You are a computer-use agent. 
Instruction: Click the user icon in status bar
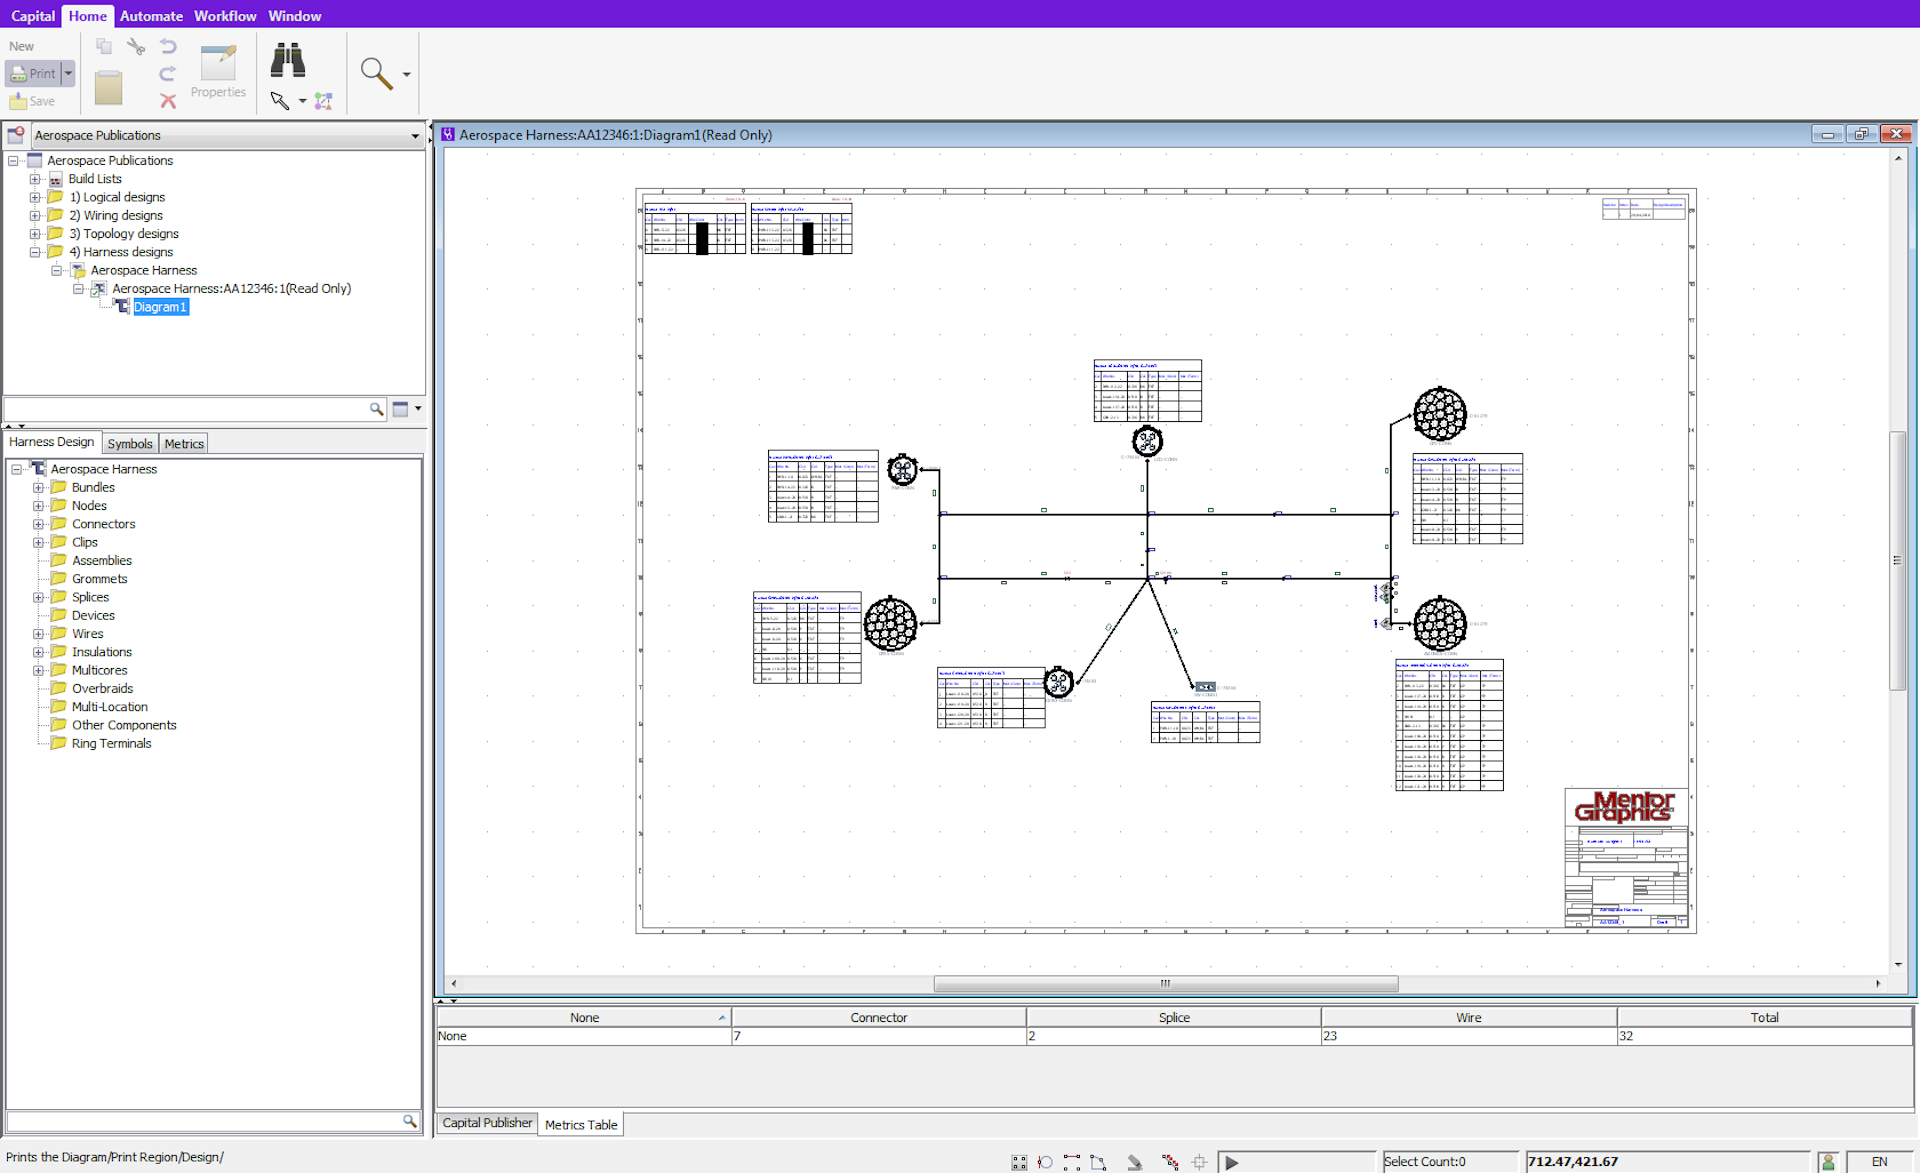tap(1828, 1162)
